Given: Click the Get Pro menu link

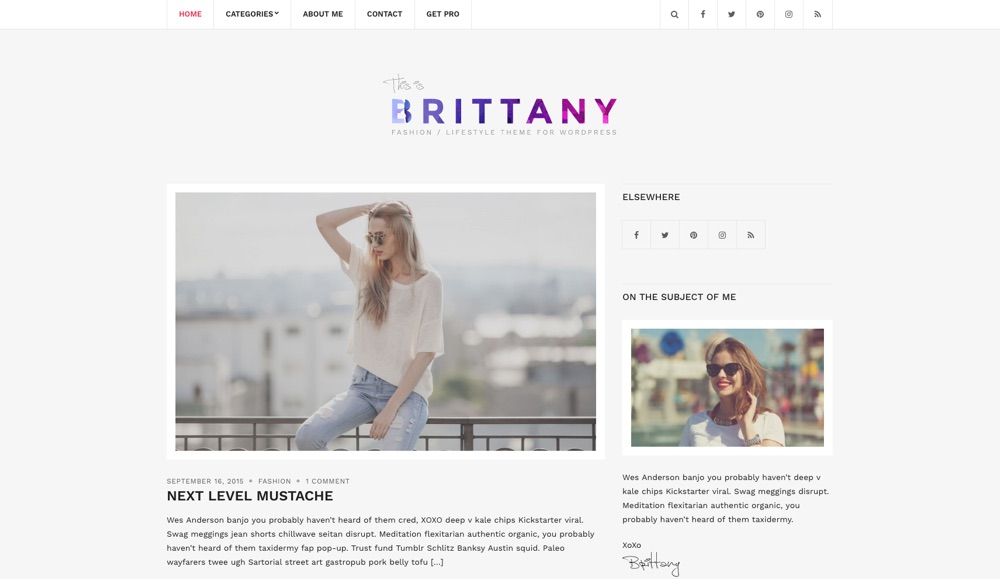Looking at the screenshot, I should pos(443,14).
